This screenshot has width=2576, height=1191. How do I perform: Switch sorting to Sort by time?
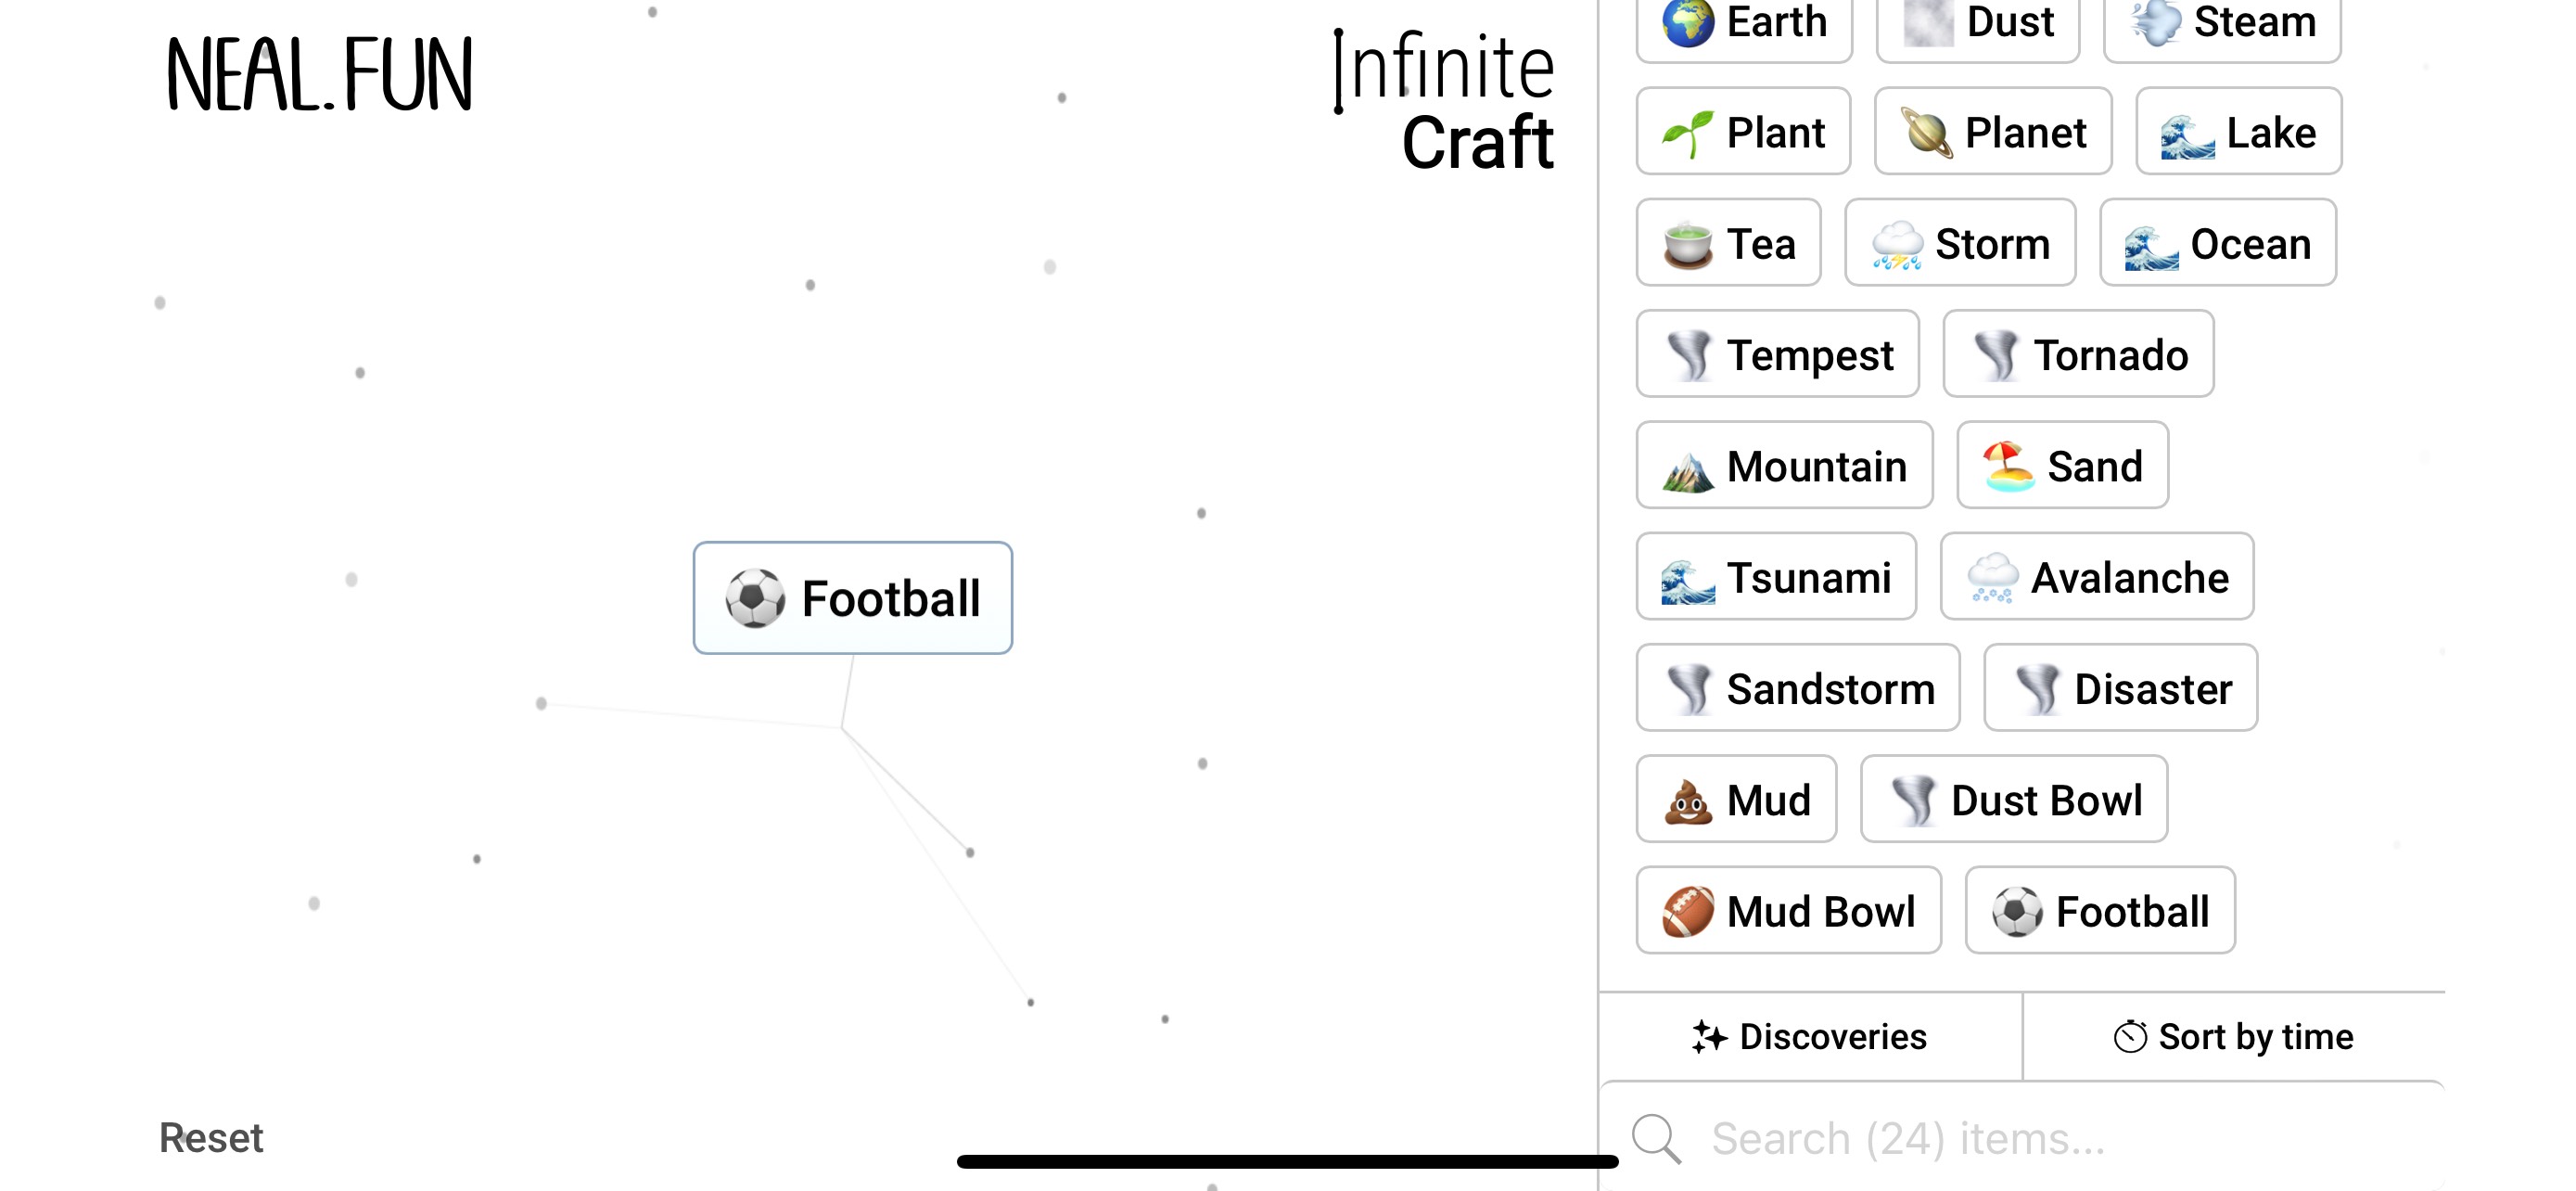[2235, 1036]
